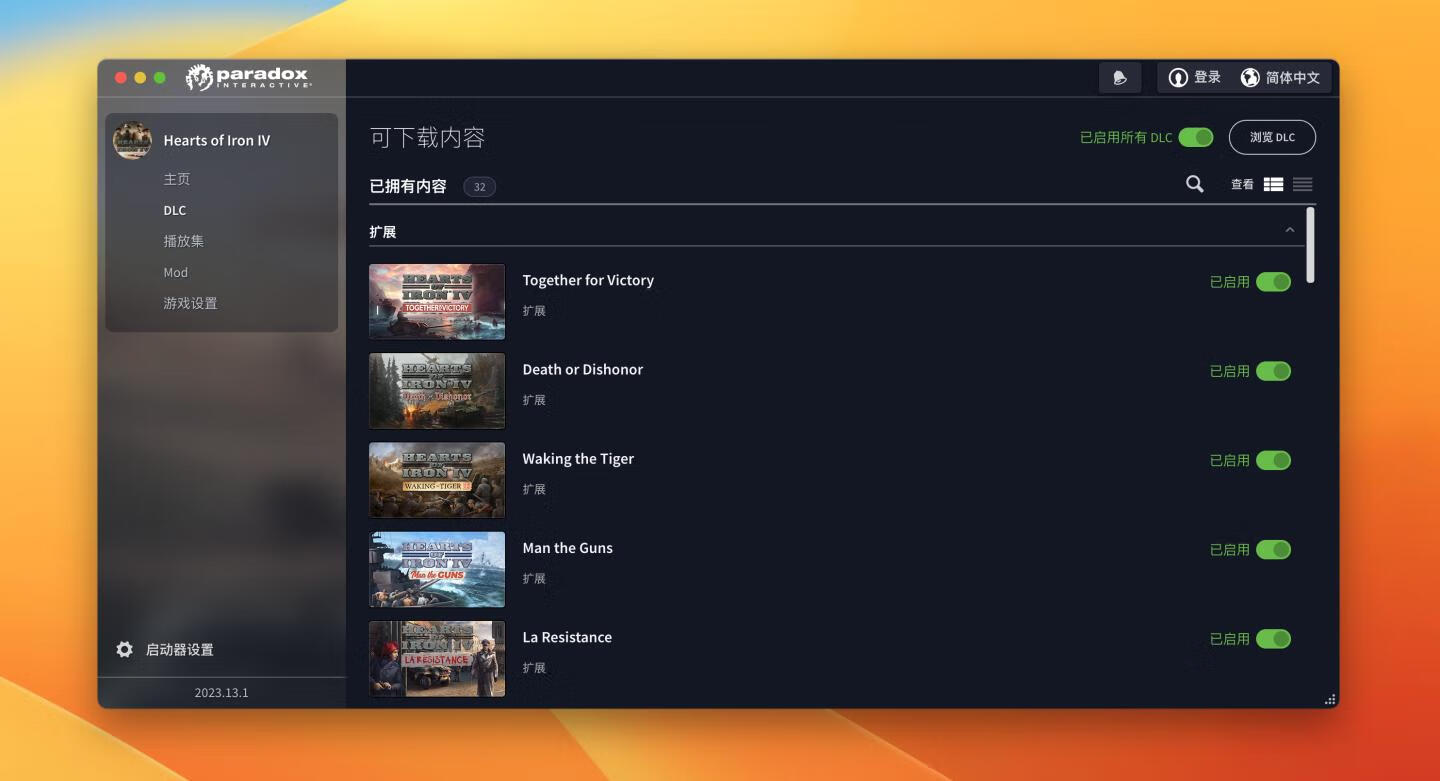Click the 已拥有内容 heading

point(408,186)
